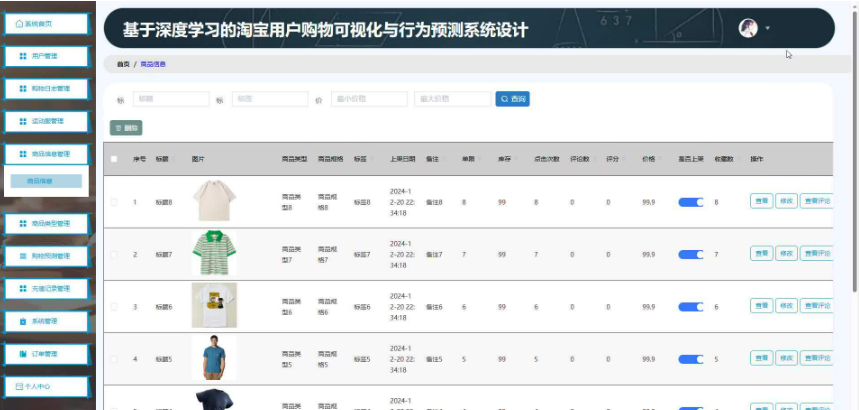Open 系统首页 in the sidebar
The width and height of the screenshot is (859, 410).
tap(47, 24)
